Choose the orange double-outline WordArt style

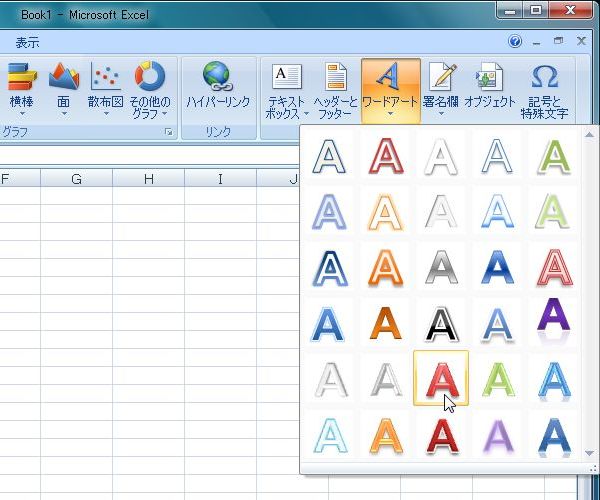coord(386,267)
